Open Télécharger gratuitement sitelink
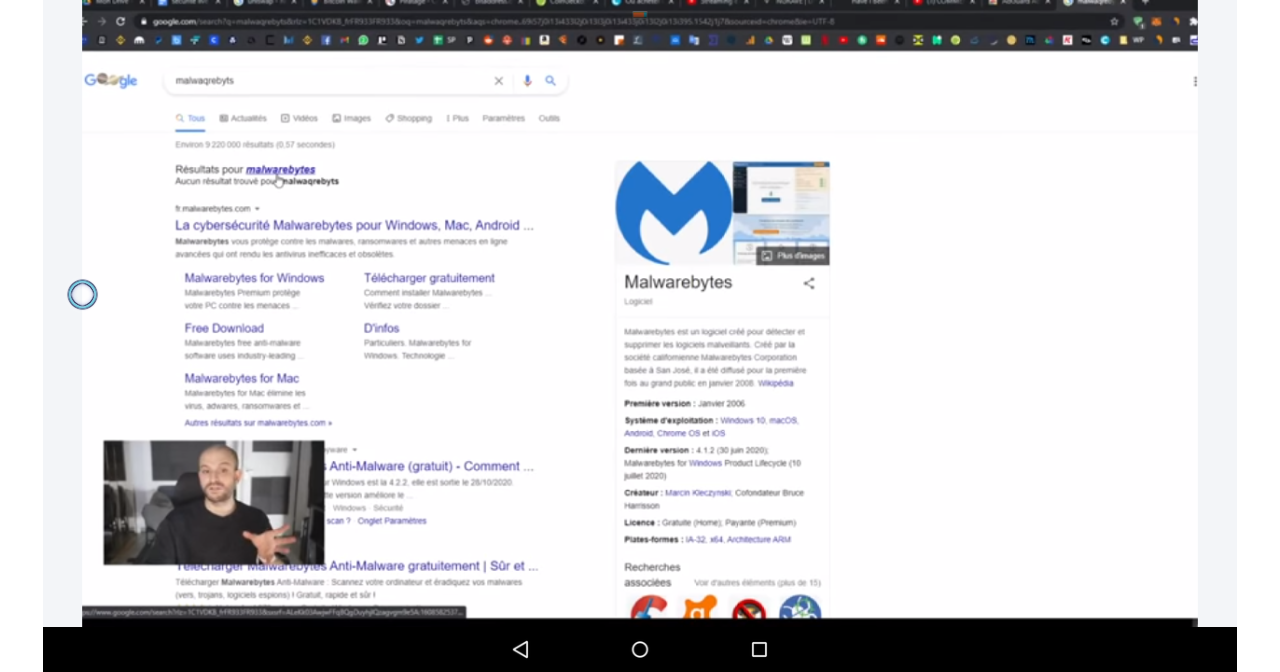Viewport: 1280px width, 672px height. [x=429, y=278]
